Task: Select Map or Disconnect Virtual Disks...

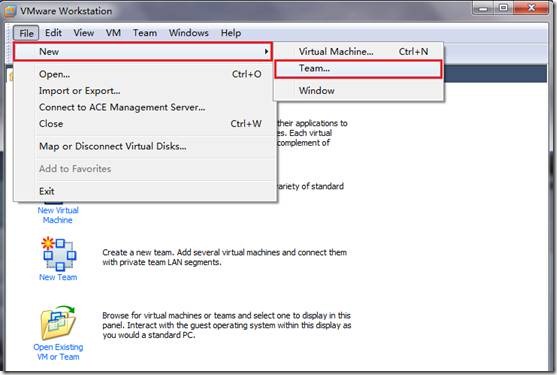Action: pos(145,146)
